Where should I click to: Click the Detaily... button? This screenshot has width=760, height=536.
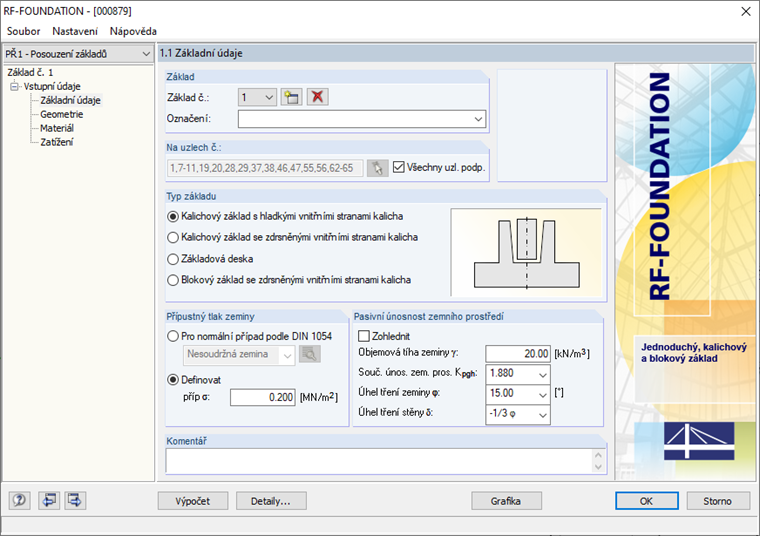pos(271,501)
